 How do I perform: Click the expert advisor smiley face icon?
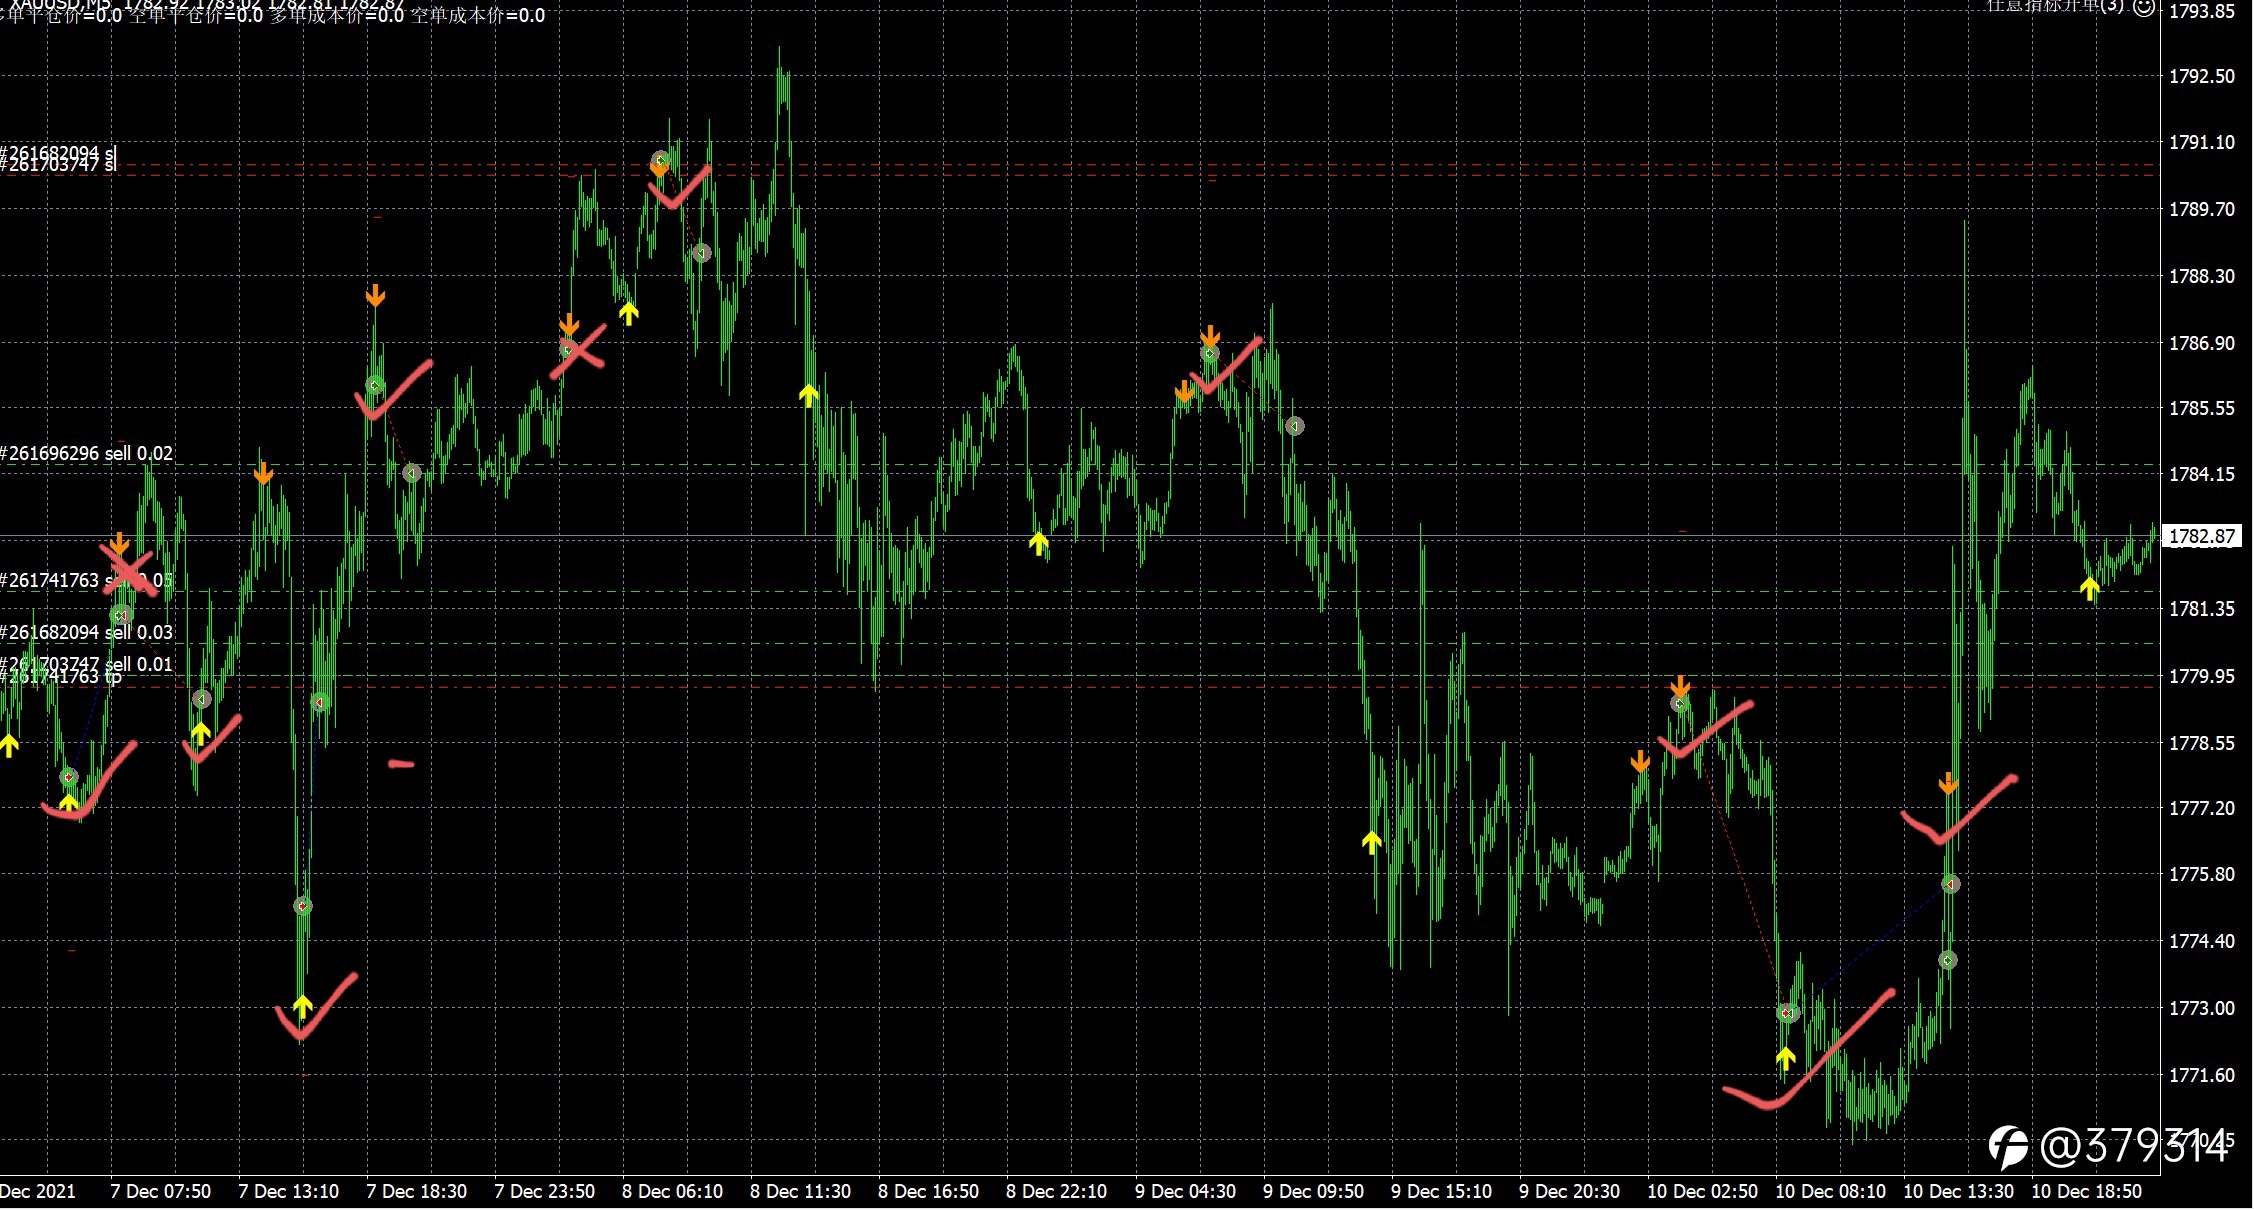(2143, 8)
